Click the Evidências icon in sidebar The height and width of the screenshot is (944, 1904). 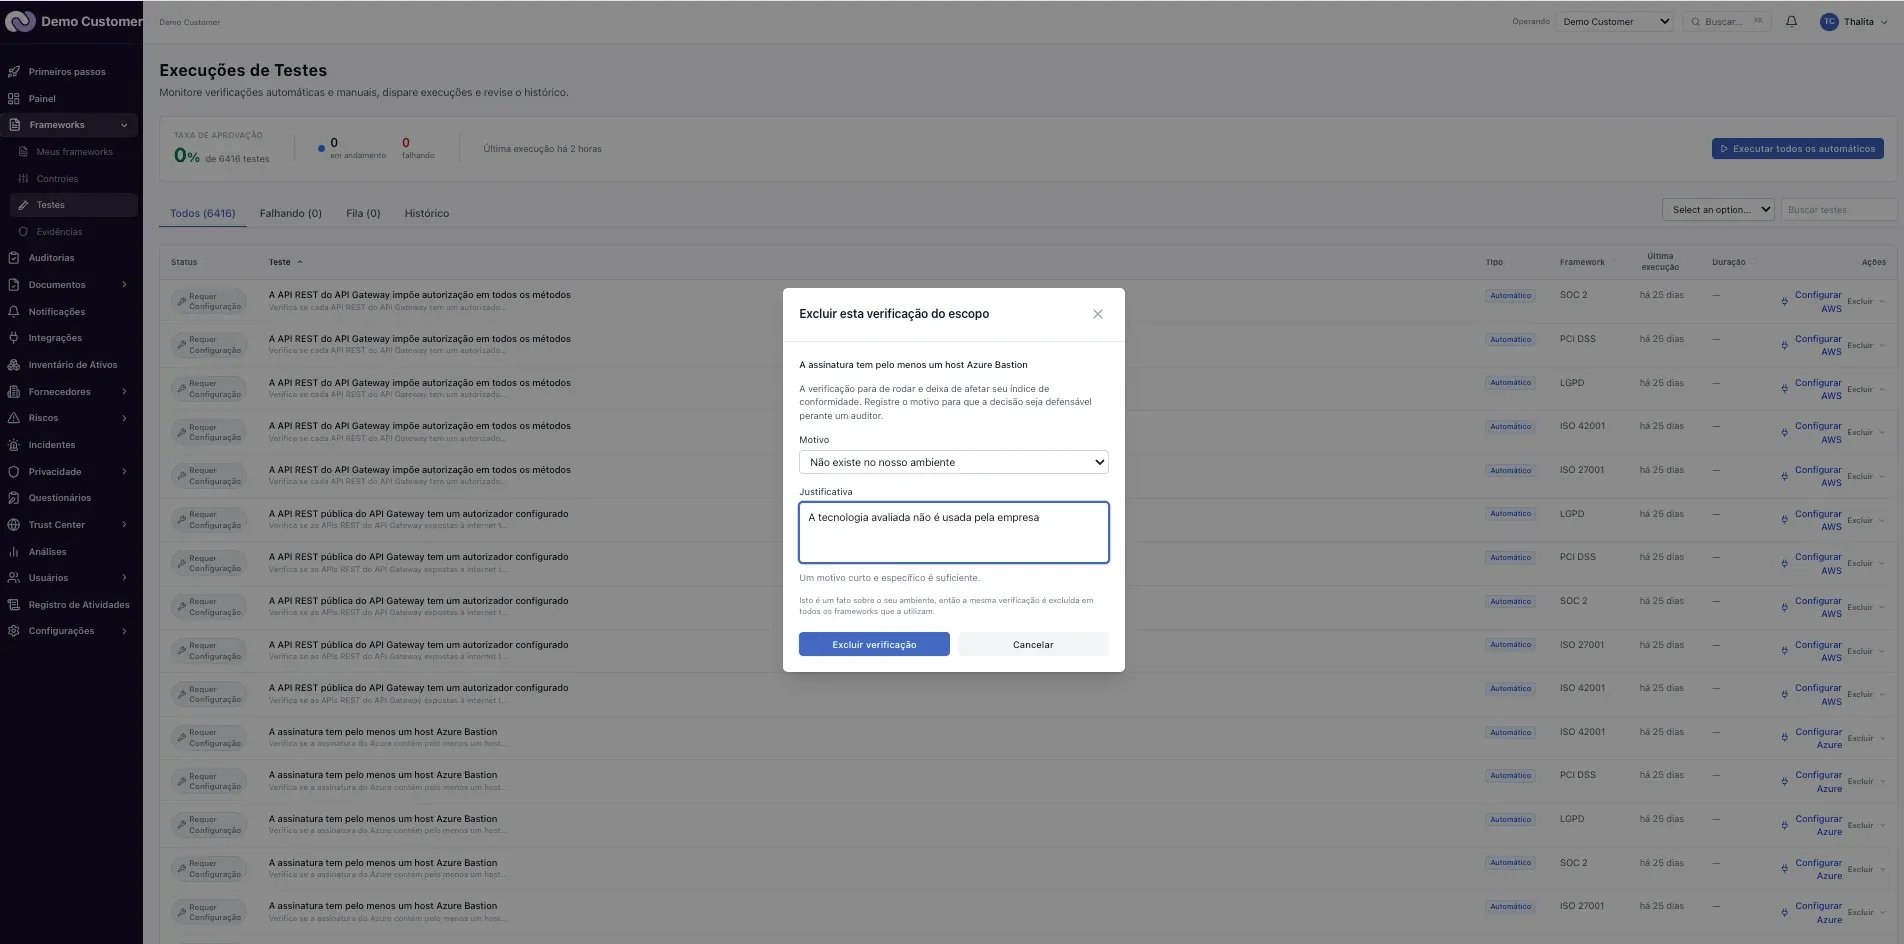coord(23,232)
